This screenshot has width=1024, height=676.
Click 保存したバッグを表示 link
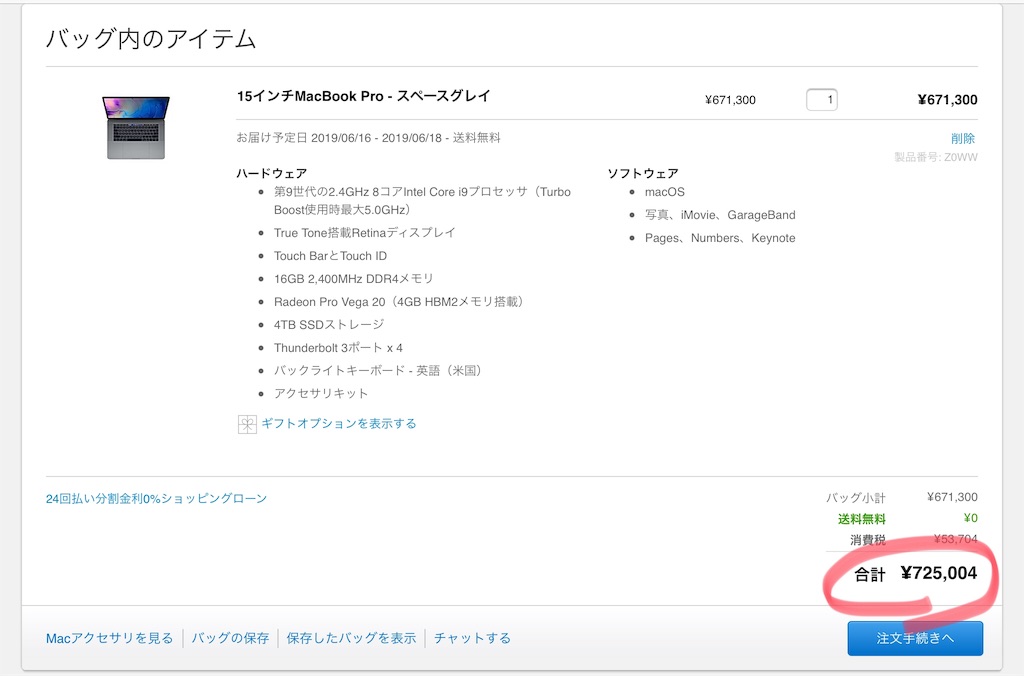(351, 638)
